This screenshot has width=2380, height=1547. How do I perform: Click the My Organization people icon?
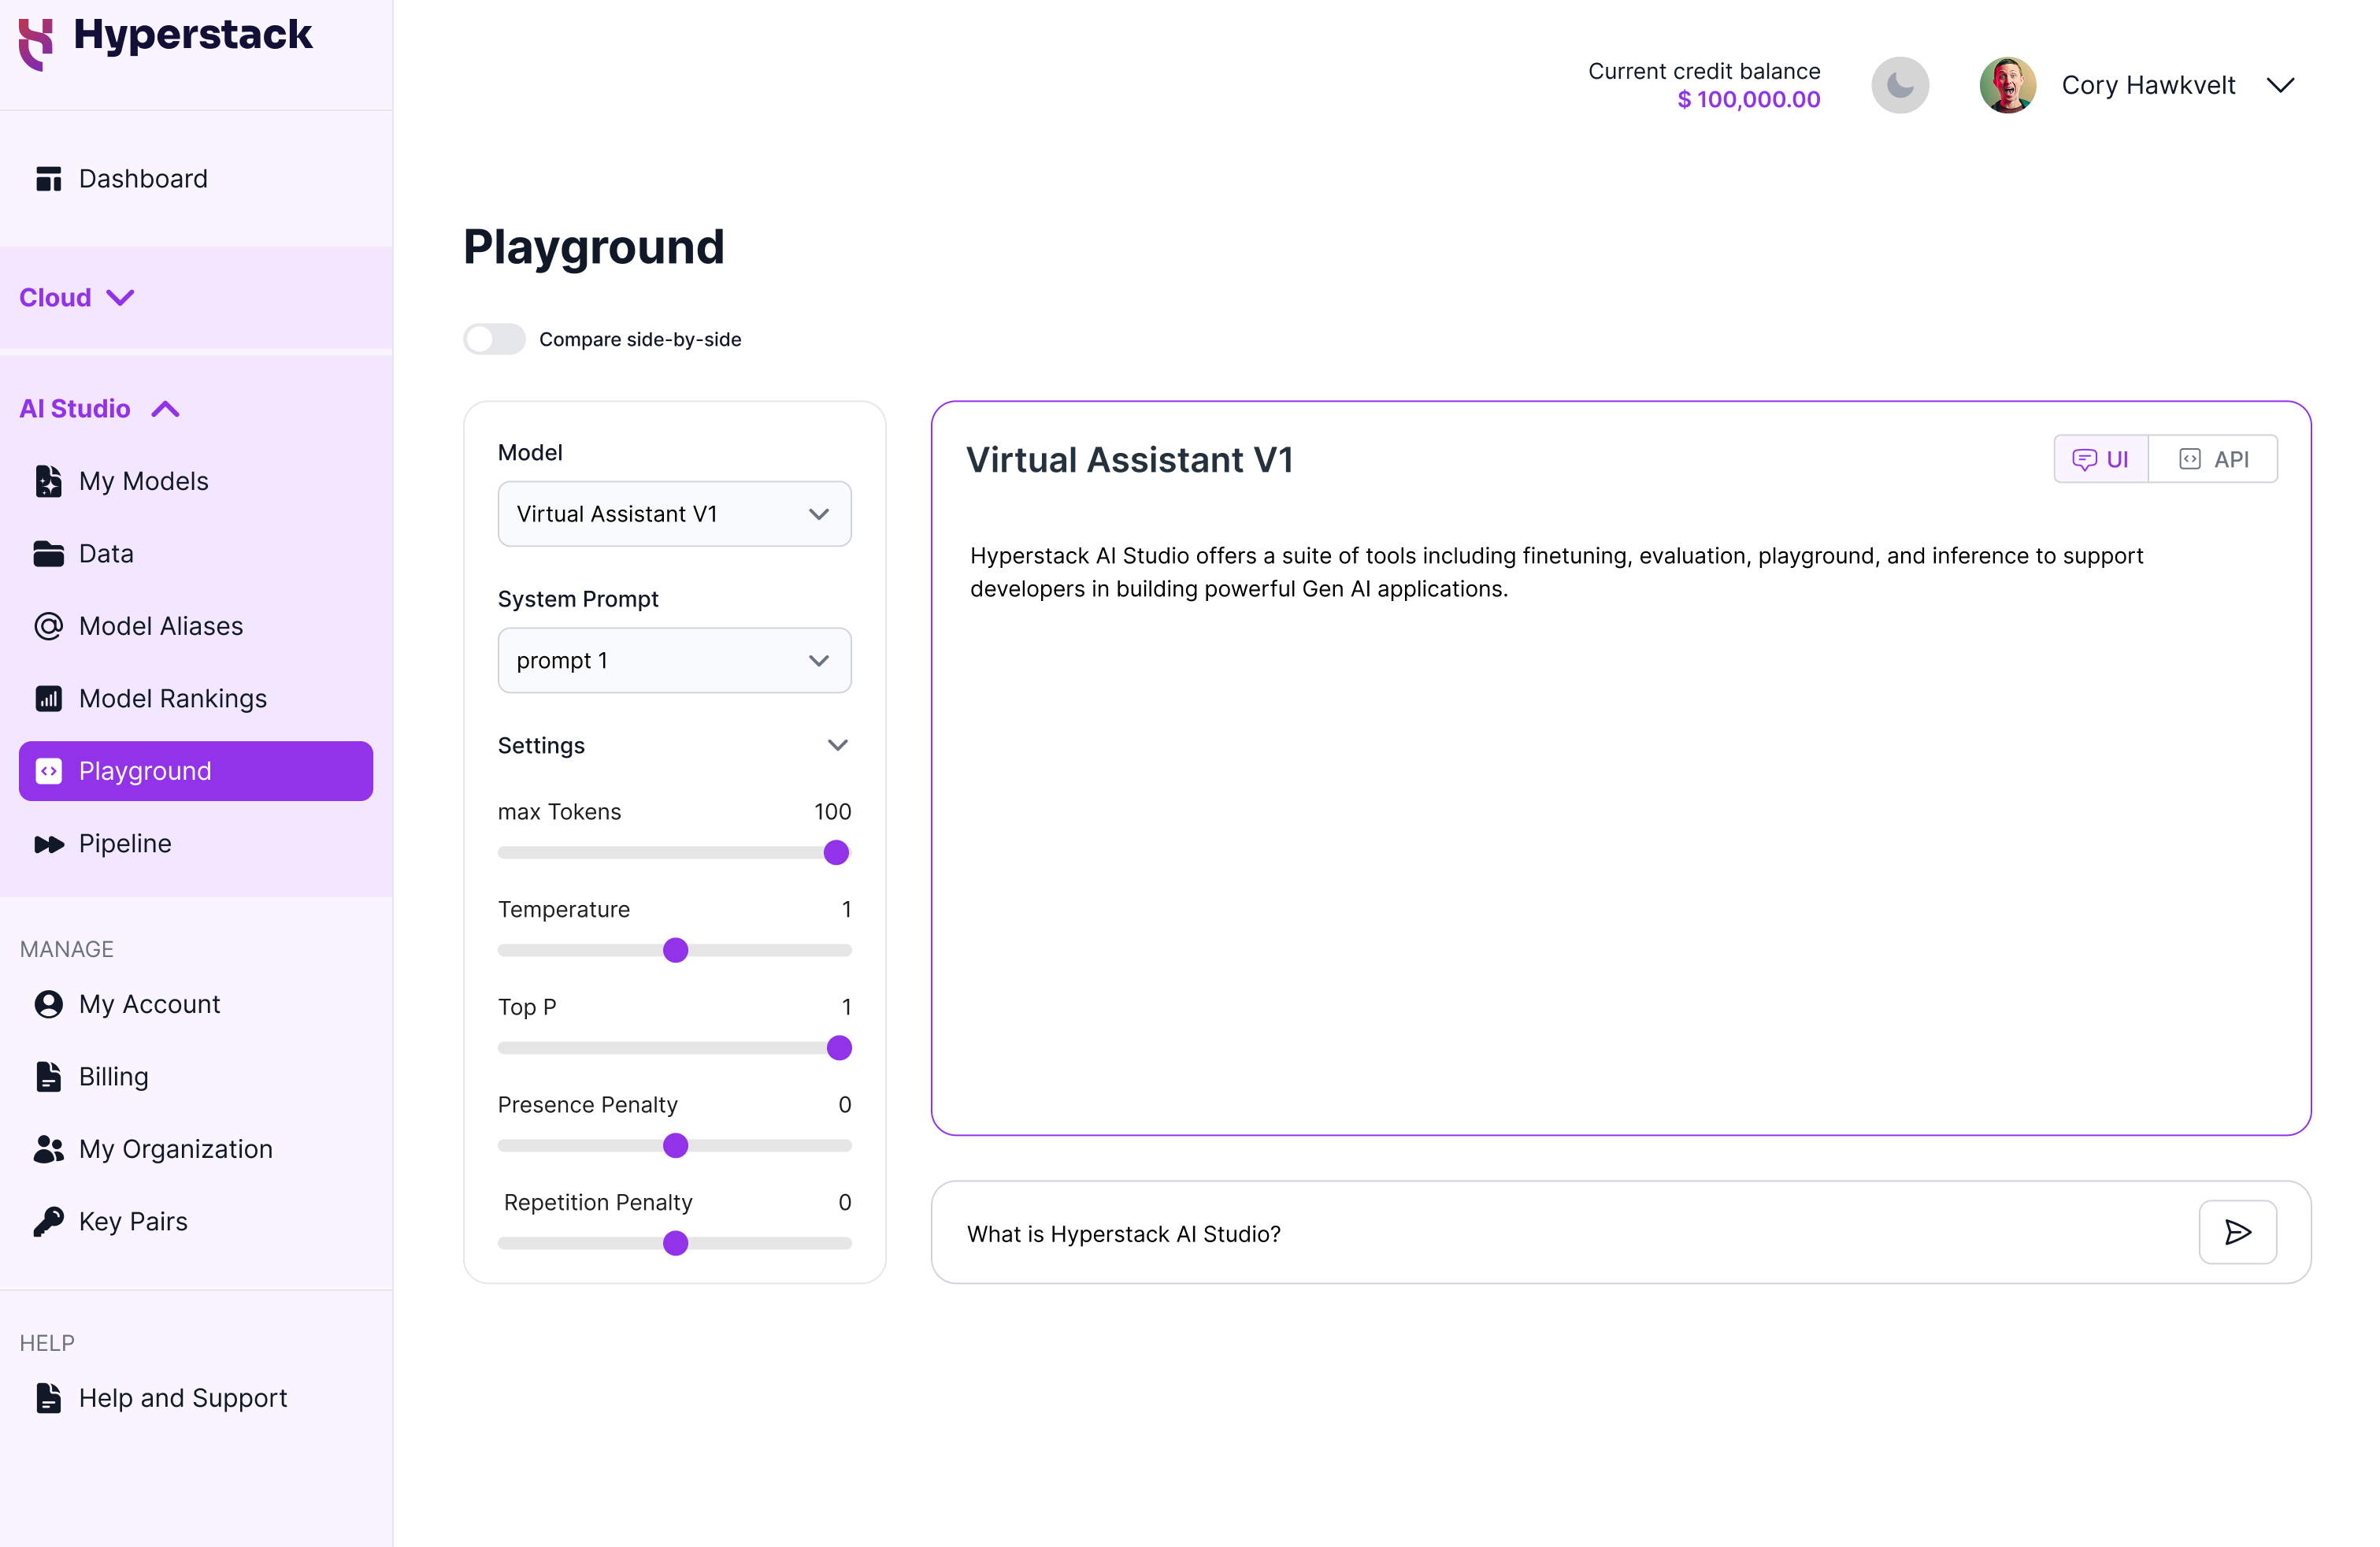pos(48,1149)
